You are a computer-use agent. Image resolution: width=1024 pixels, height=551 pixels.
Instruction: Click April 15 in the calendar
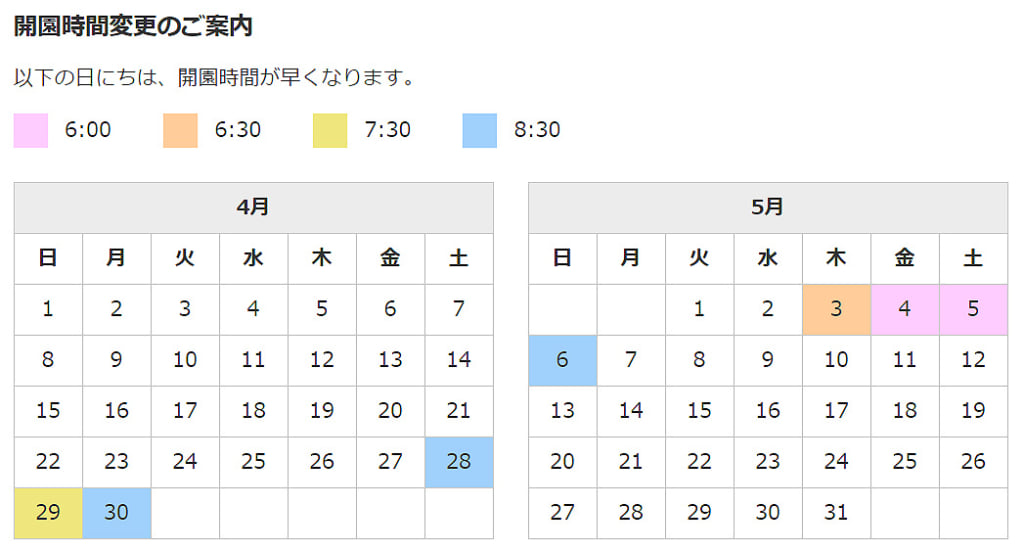click(x=48, y=411)
